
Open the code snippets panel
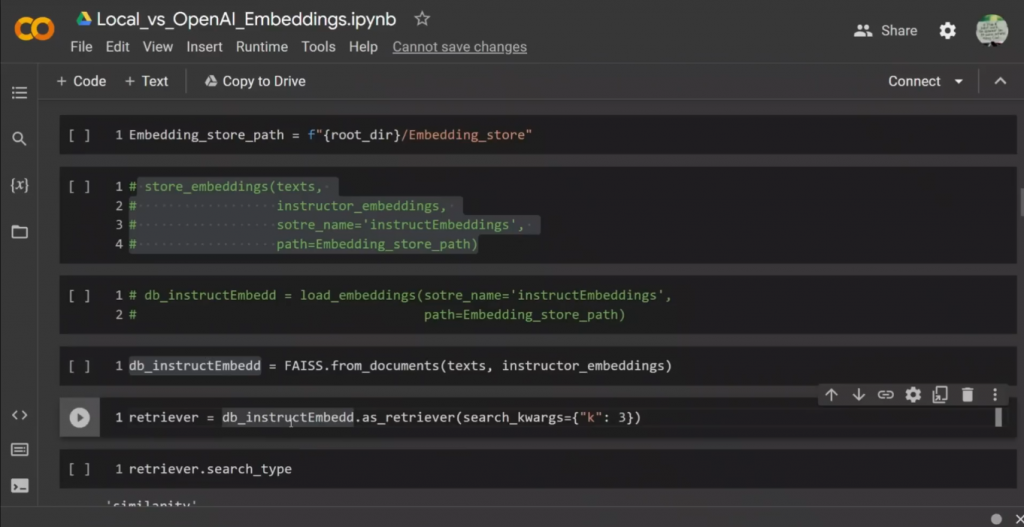[19, 415]
